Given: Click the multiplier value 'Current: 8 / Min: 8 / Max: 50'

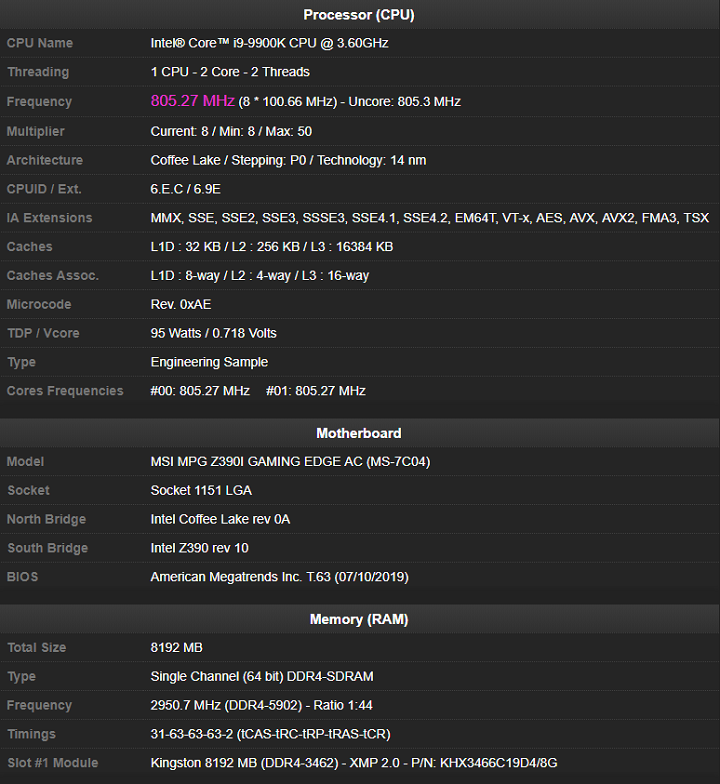Looking at the screenshot, I should coord(231,132).
